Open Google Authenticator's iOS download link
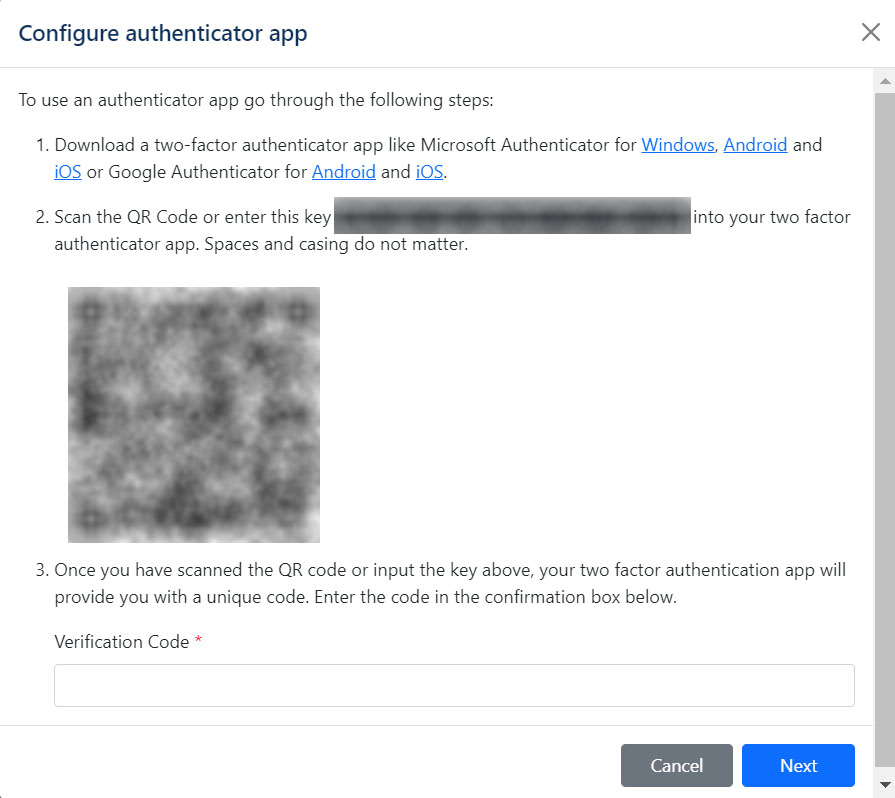Viewport: 895px width, 798px height. click(x=429, y=172)
